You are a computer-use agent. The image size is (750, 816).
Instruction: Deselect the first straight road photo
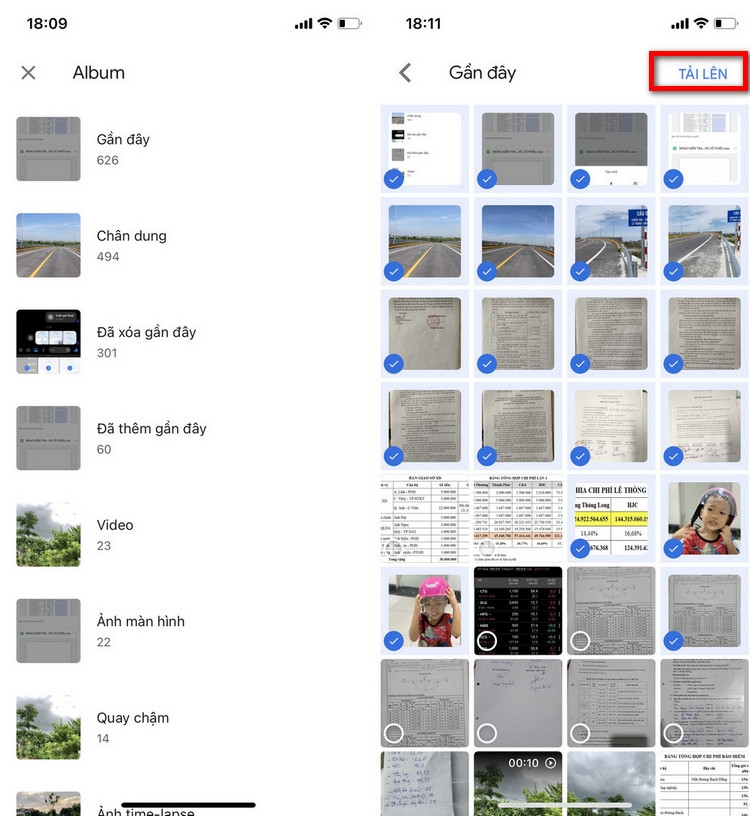tap(425, 241)
